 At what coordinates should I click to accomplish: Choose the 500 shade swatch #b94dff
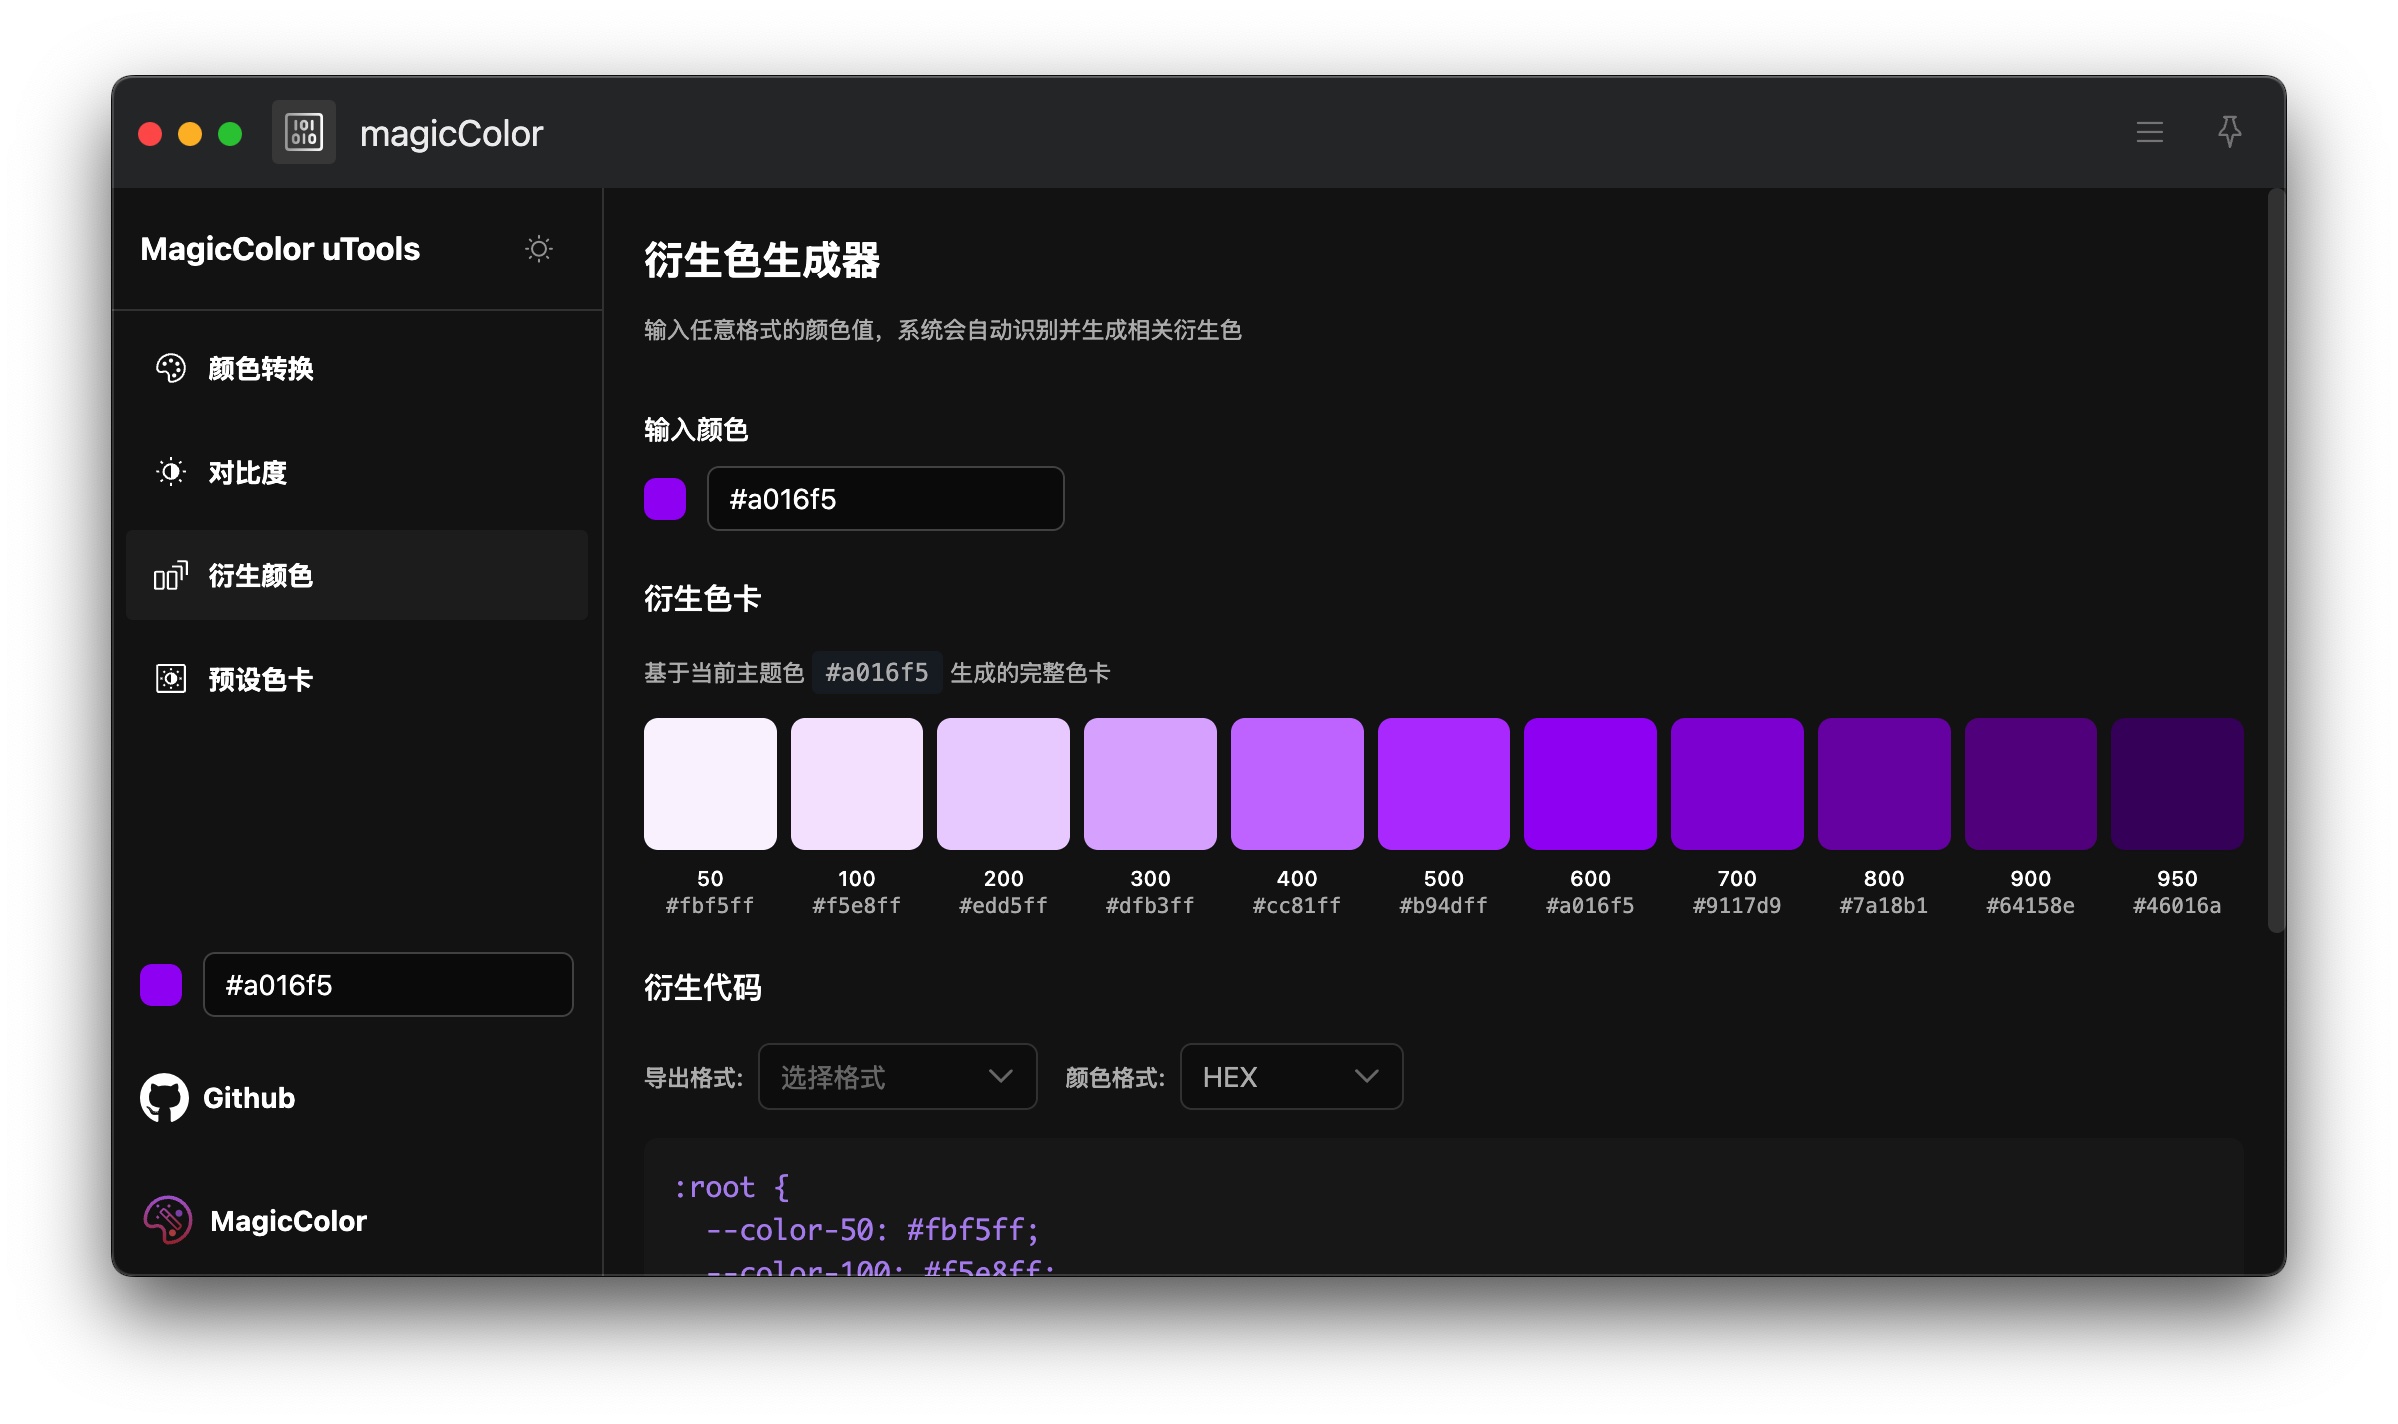tap(1444, 784)
